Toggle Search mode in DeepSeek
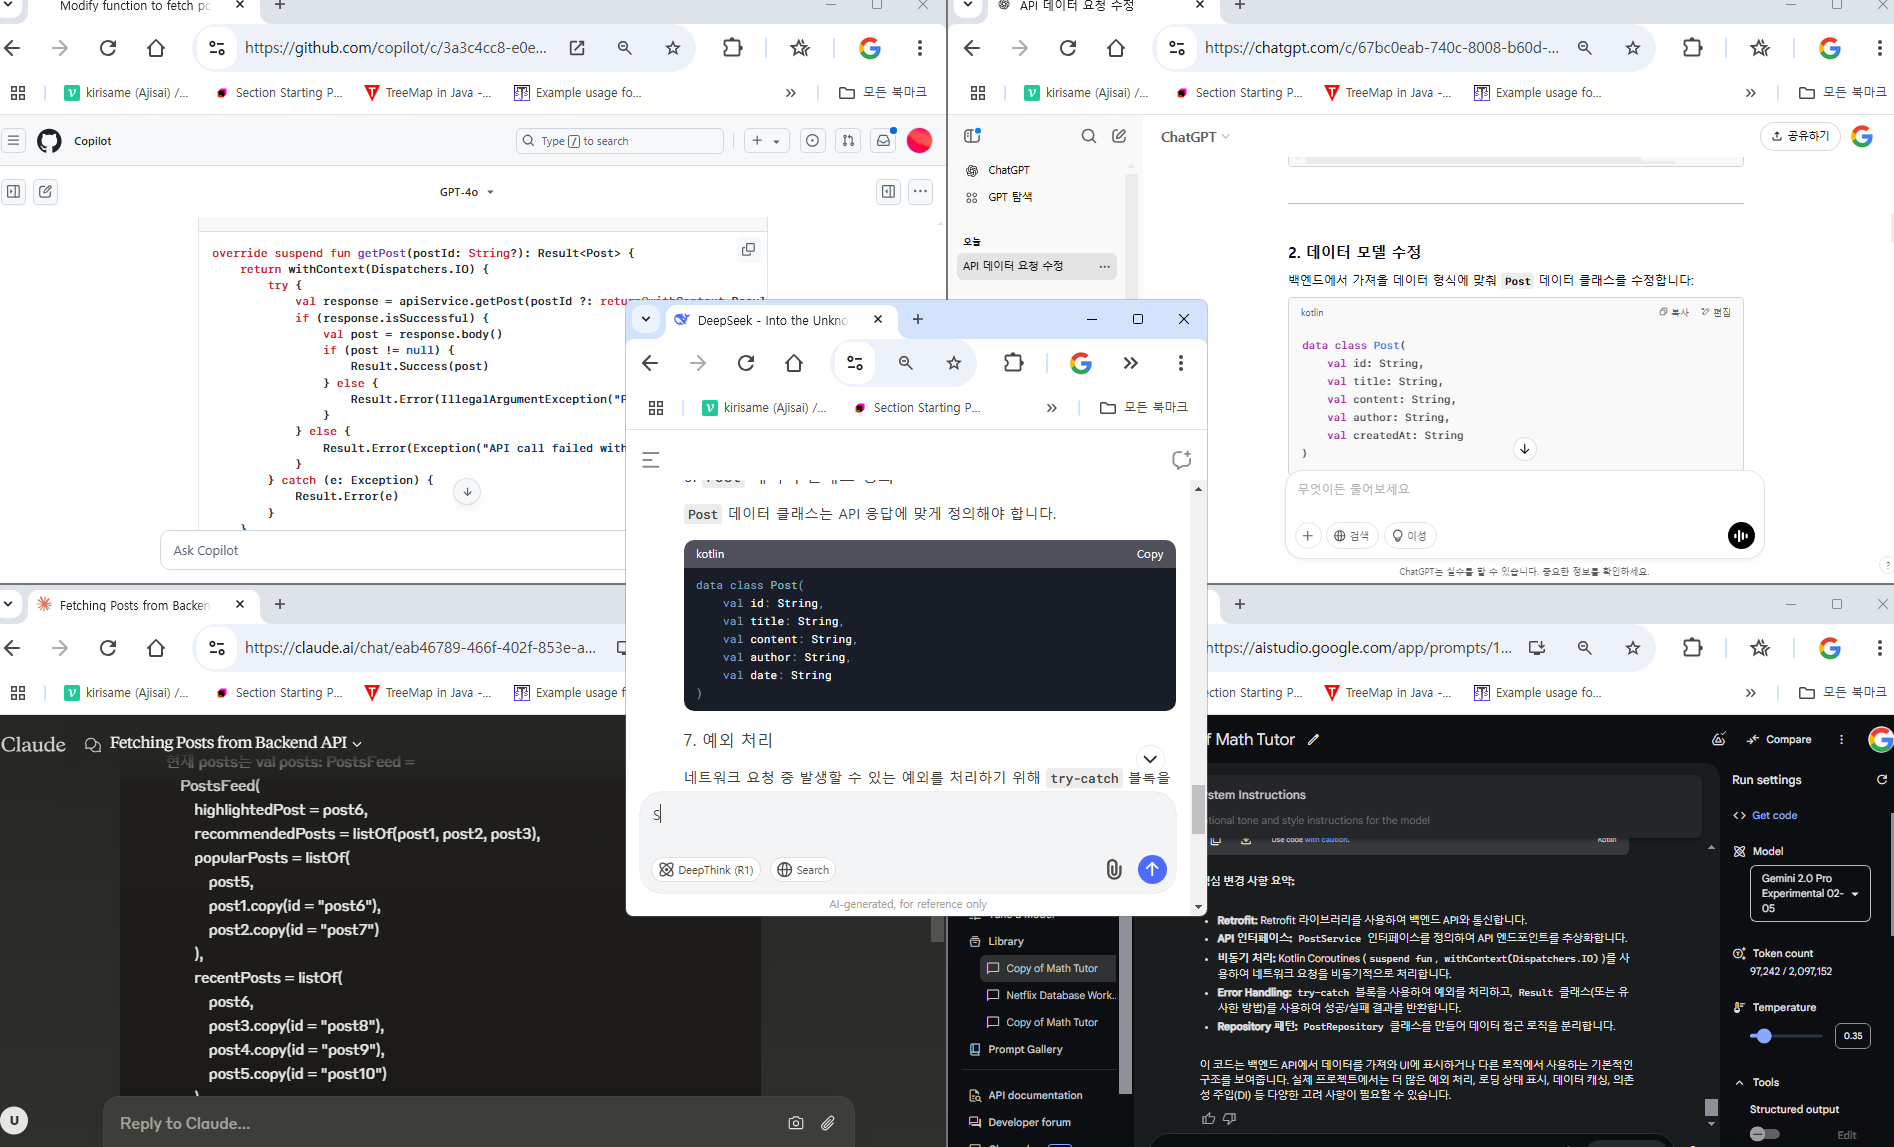The height and width of the screenshot is (1147, 1894). coord(803,870)
